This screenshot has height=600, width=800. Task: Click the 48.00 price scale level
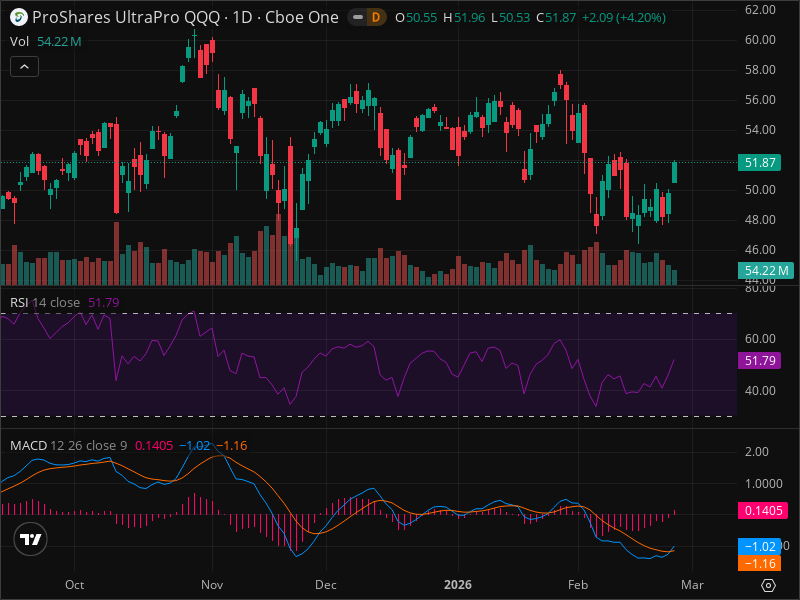pos(760,220)
